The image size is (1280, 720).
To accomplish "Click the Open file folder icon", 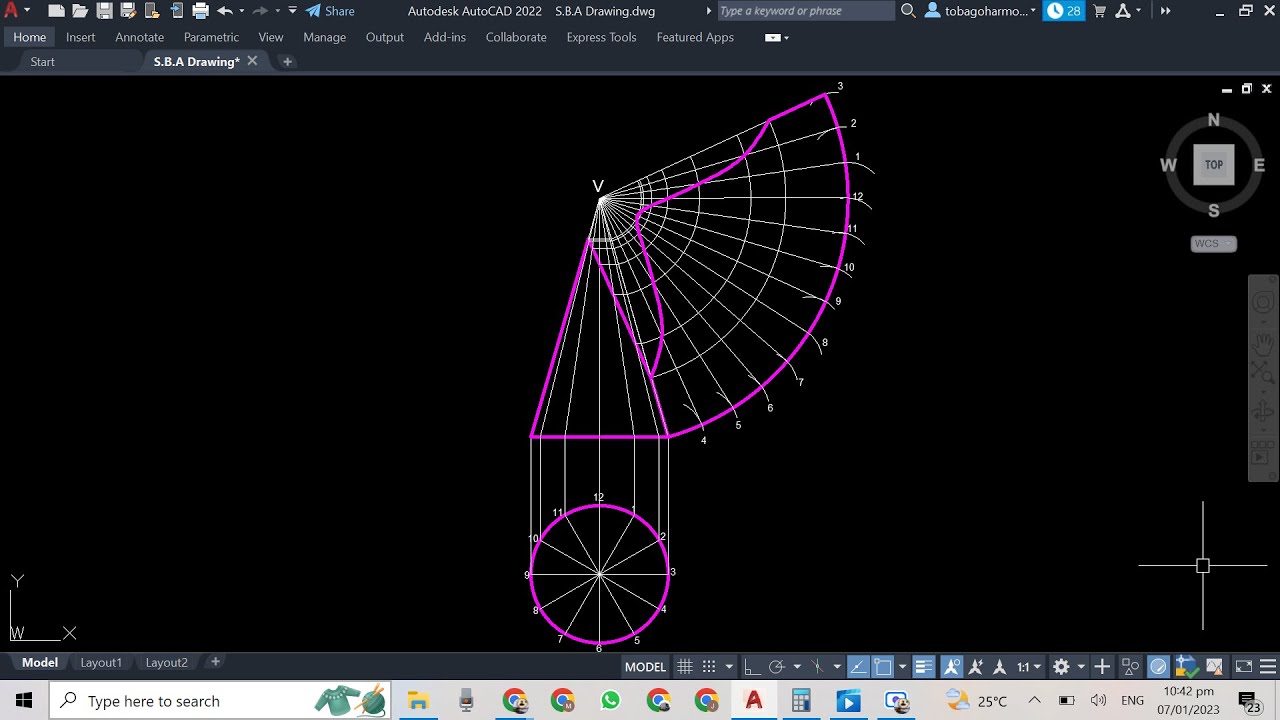I will tap(80, 11).
